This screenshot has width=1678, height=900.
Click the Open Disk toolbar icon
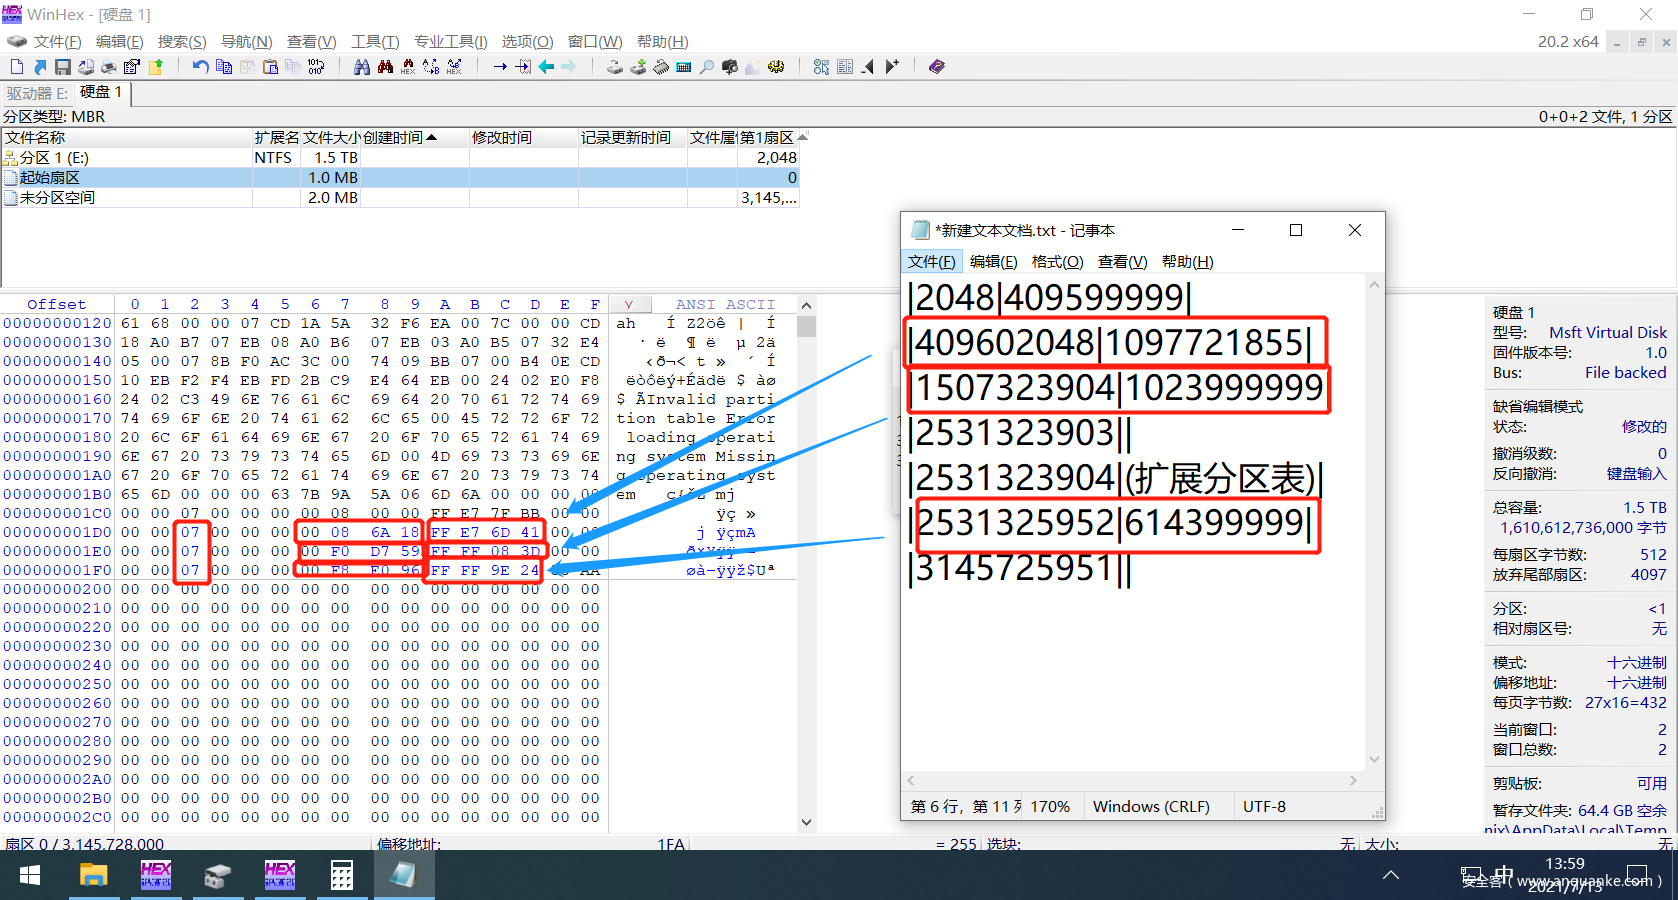coord(614,67)
